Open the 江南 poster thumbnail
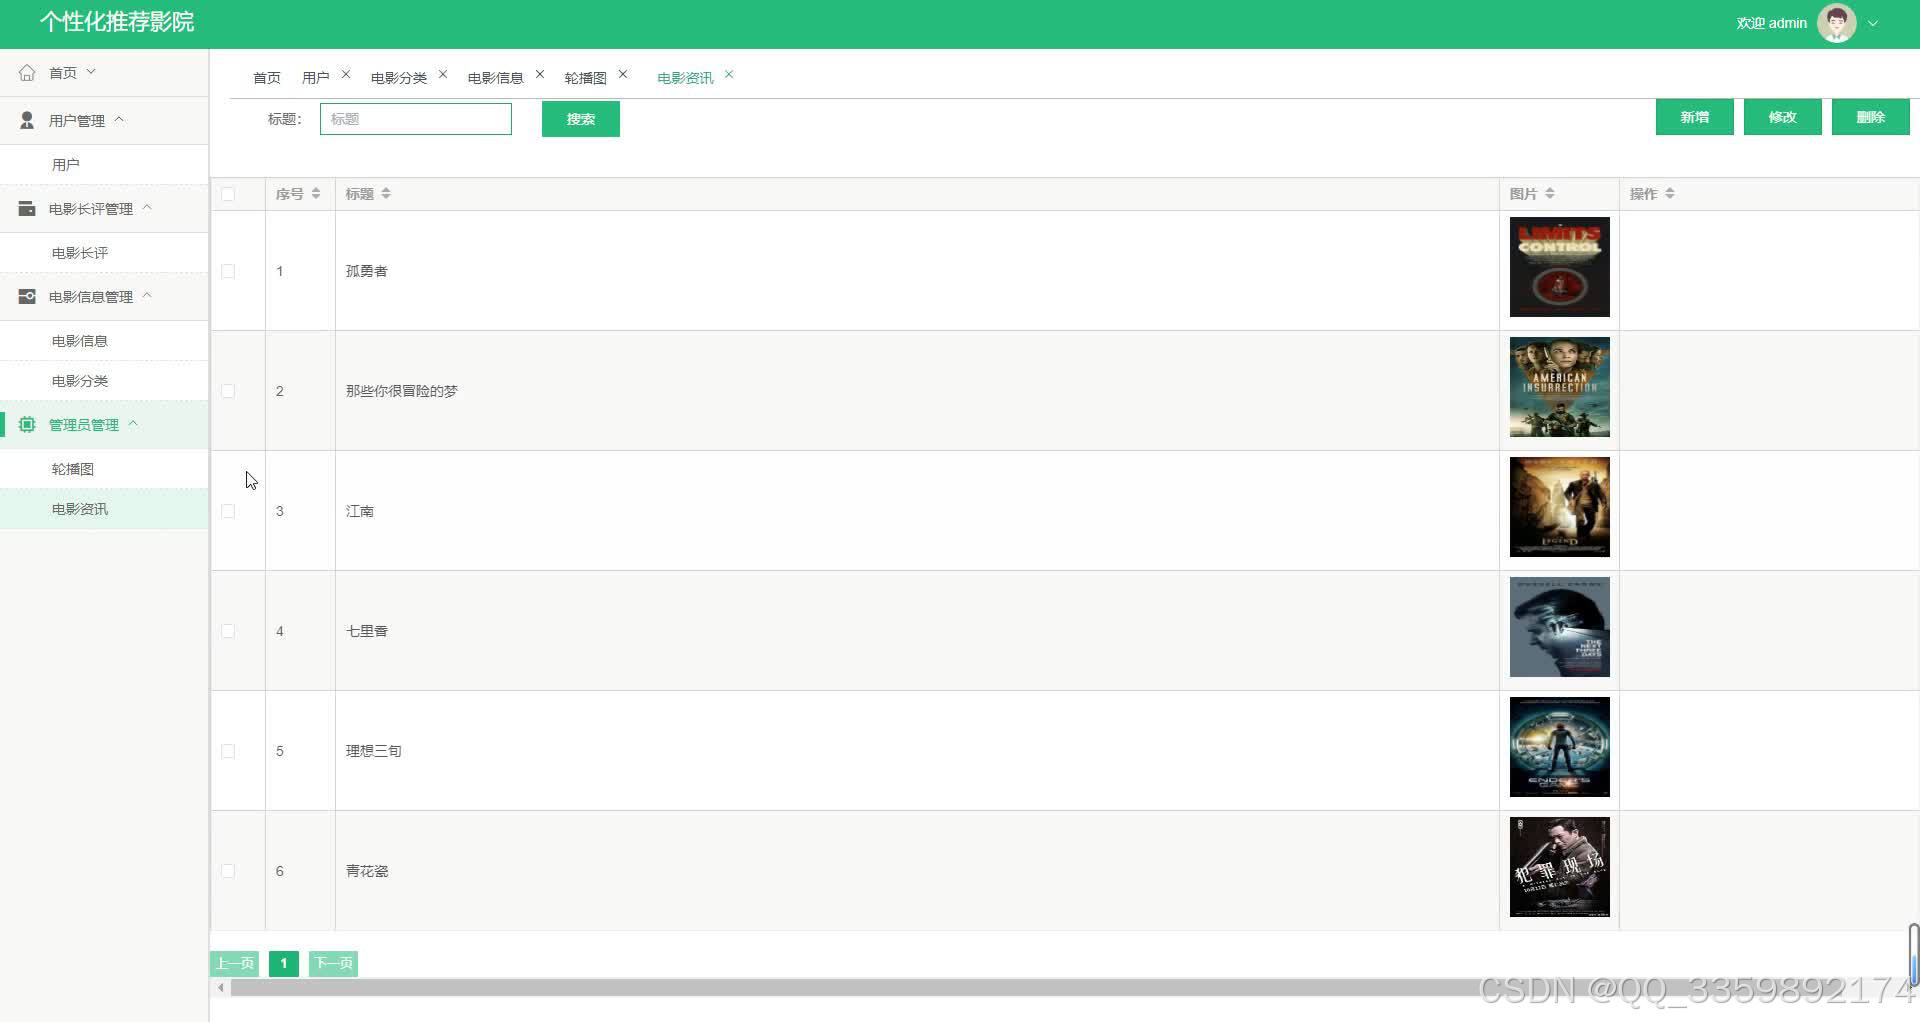This screenshot has height=1022, width=1920. point(1560,507)
